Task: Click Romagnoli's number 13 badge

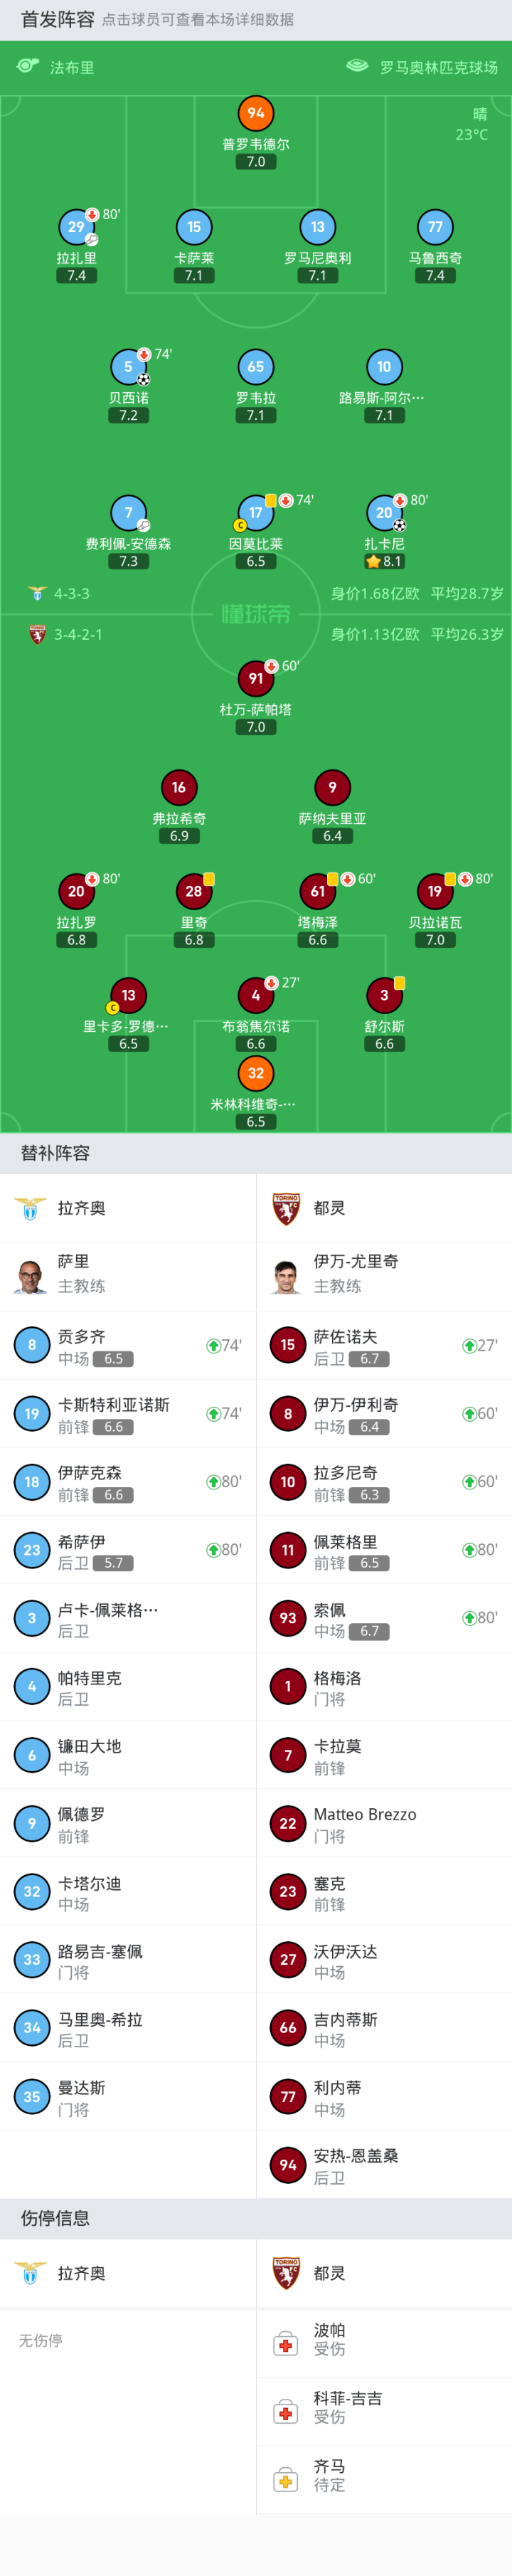Action: pos(317,227)
